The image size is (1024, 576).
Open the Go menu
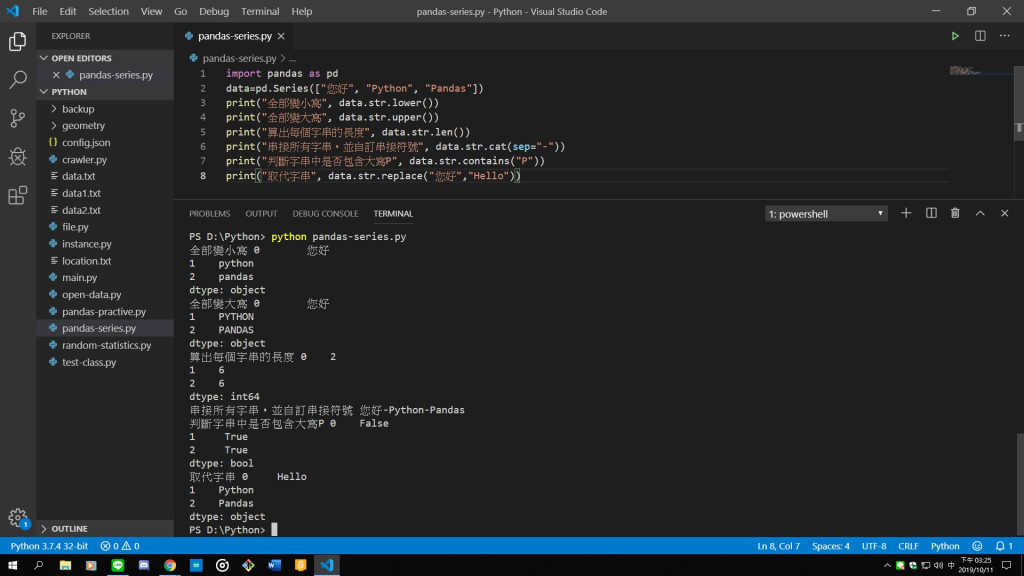180,11
